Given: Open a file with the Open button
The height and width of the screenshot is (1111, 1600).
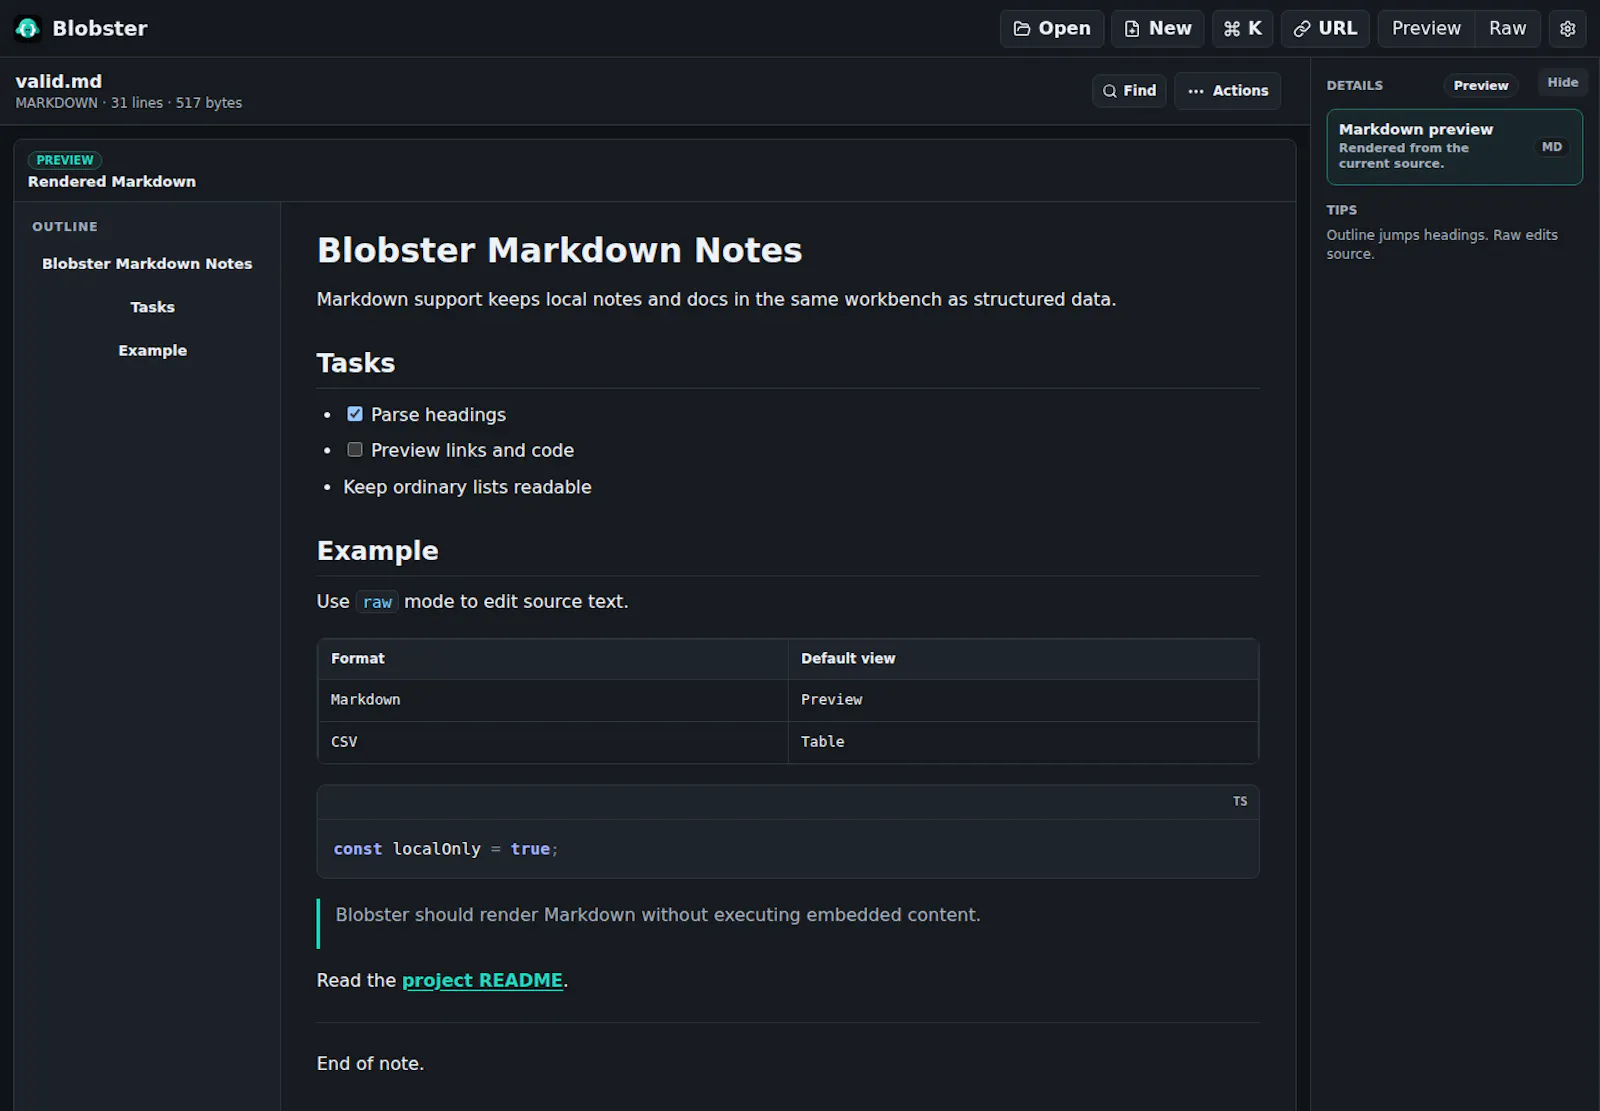Looking at the screenshot, I should [1052, 28].
